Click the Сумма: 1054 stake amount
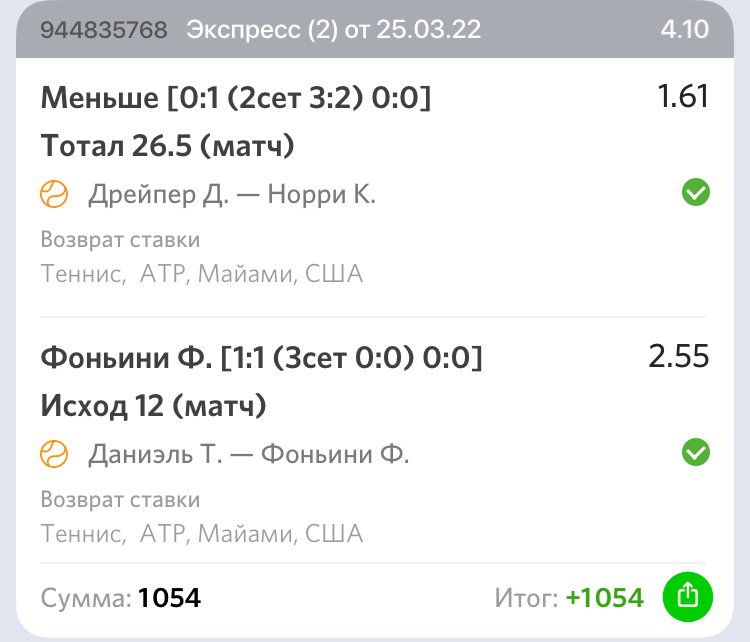Image resolution: width=750 pixels, height=642 pixels. pos(121,598)
